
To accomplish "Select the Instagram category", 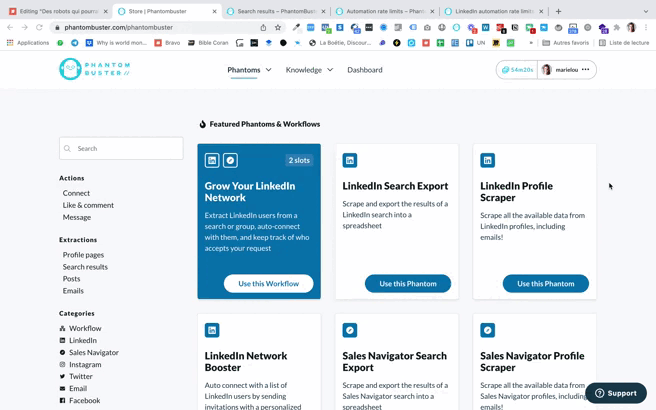I will 80,365.
